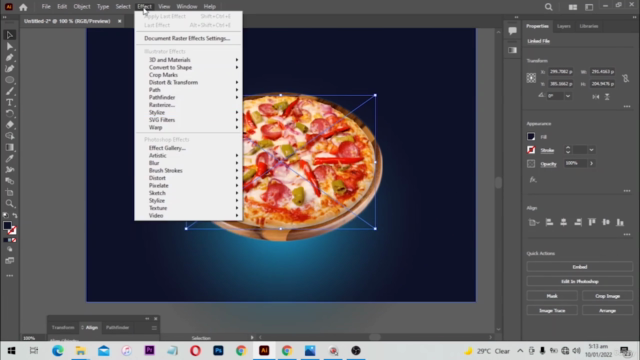Click the stroke weight stepper arrows
Image resolution: width=640 pixels, height=360 pixels.
click(568, 150)
